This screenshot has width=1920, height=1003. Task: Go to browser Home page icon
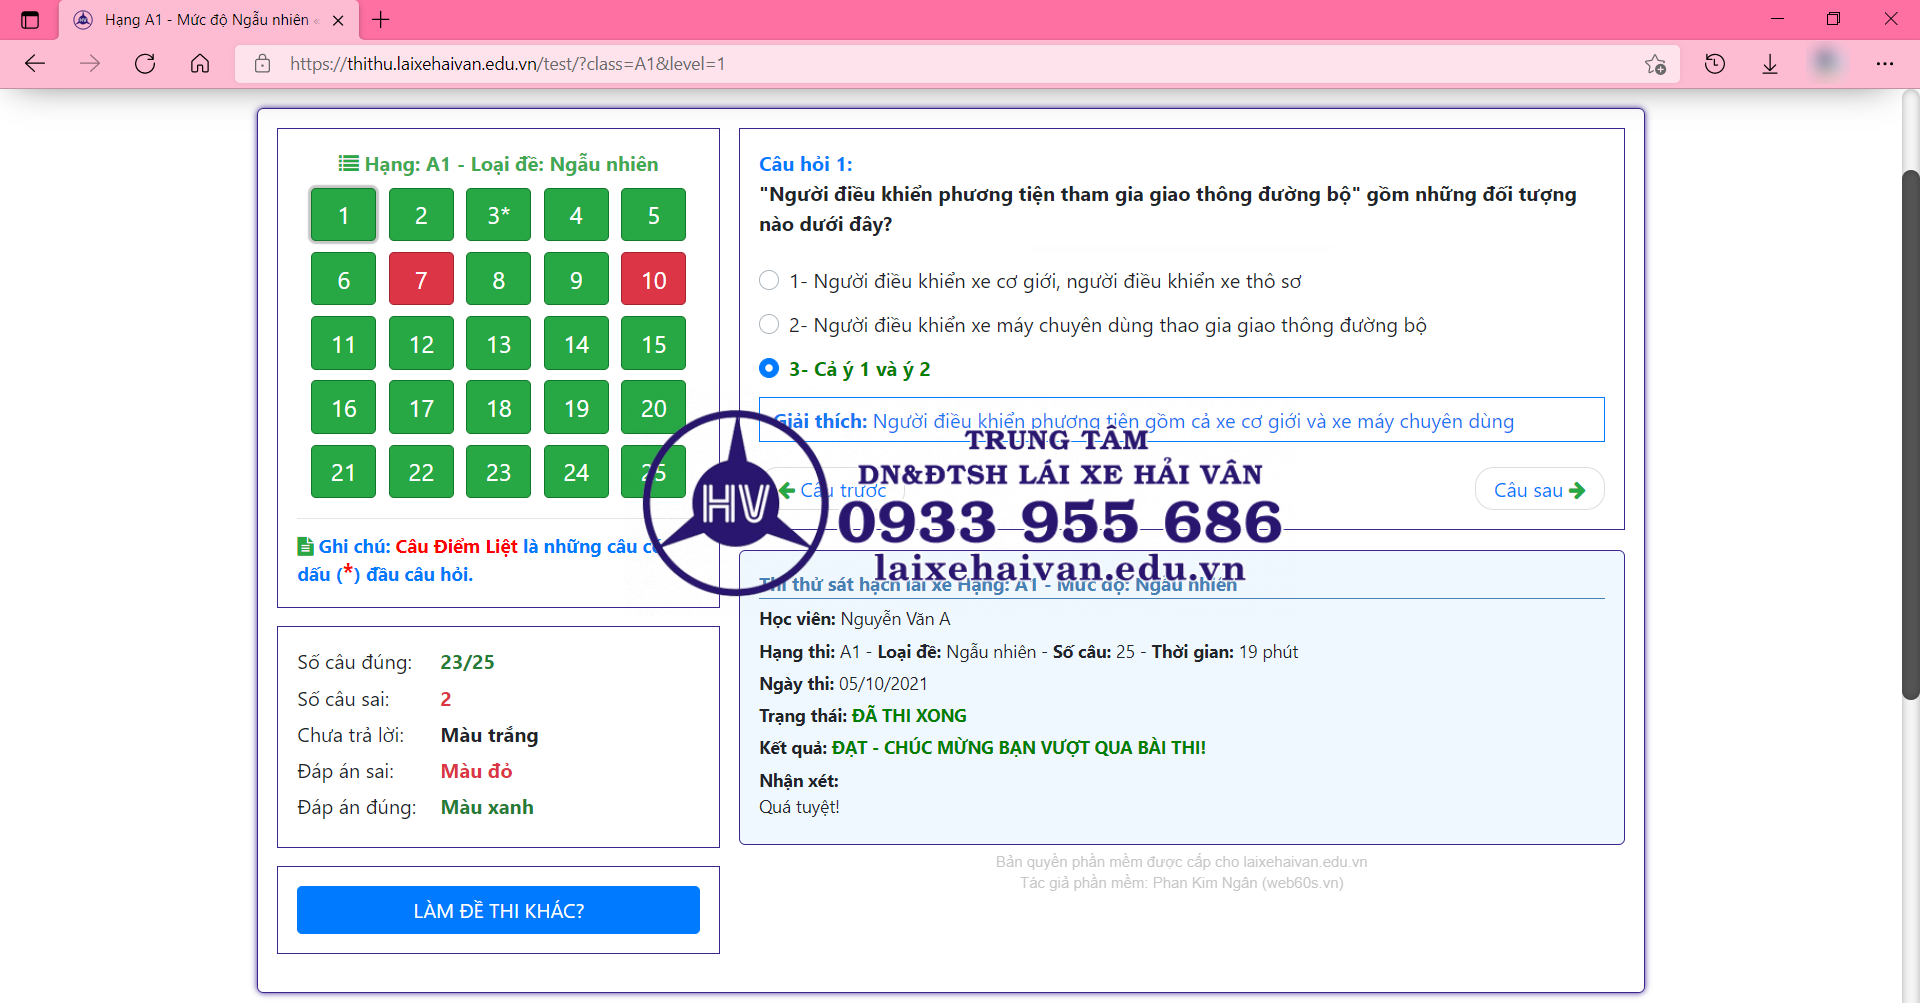[200, 64]
